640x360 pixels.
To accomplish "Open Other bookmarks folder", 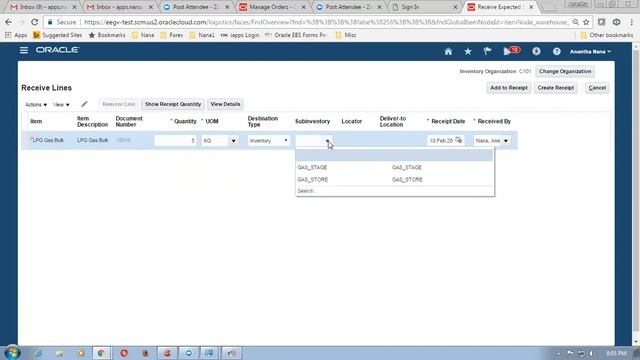I will pyautogui.click(x=607, y=35).
